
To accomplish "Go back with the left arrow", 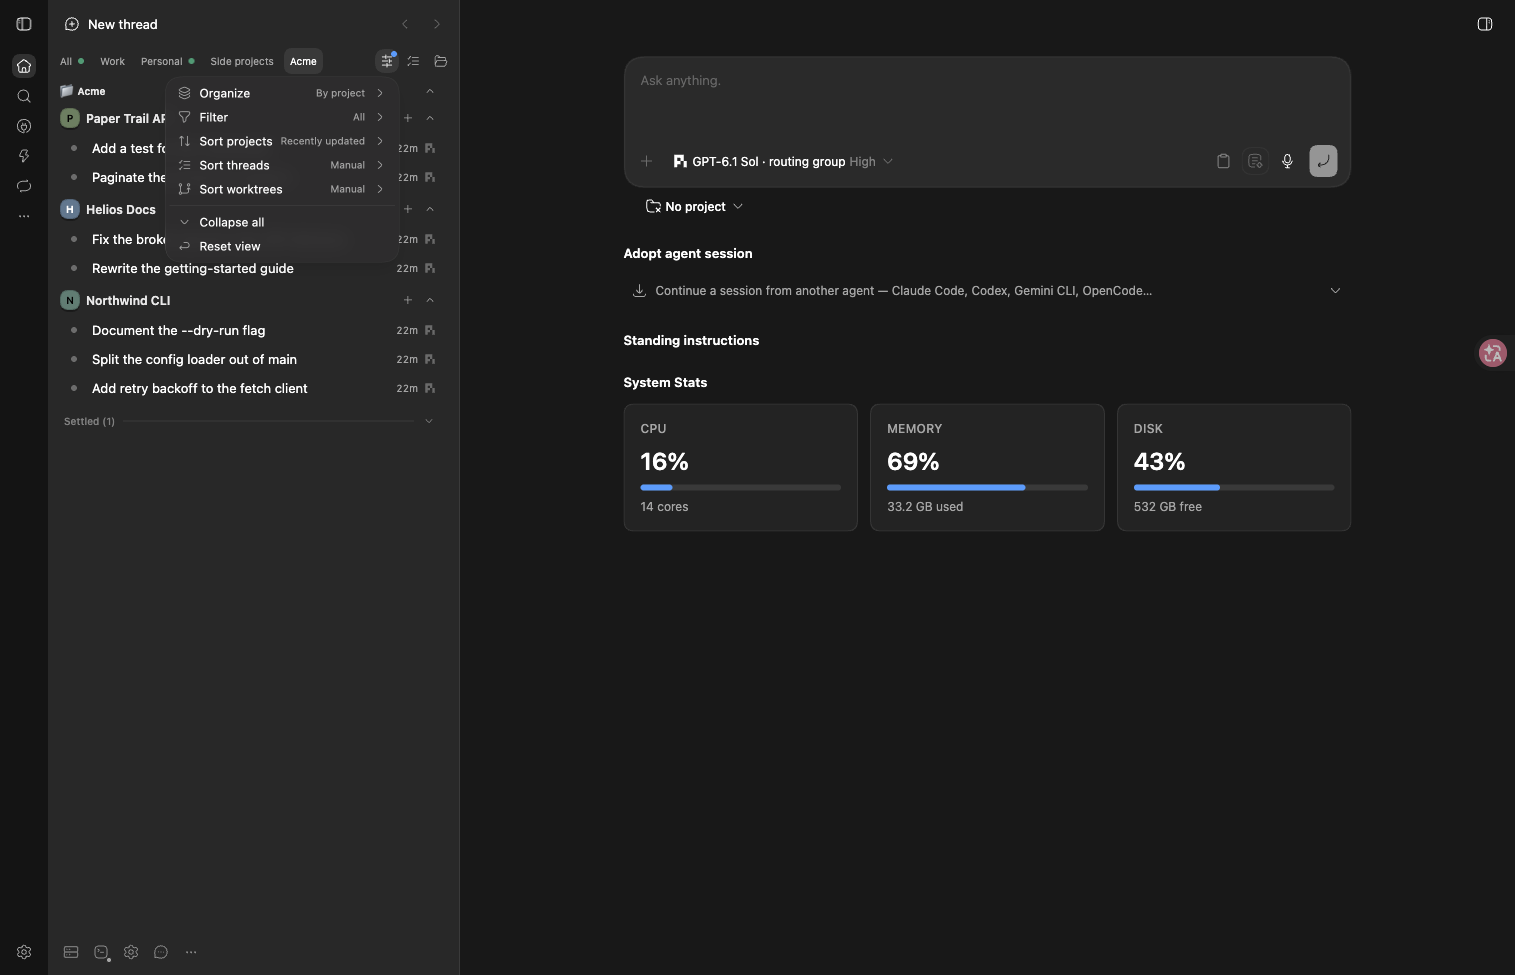I will [x=405, y=24].
